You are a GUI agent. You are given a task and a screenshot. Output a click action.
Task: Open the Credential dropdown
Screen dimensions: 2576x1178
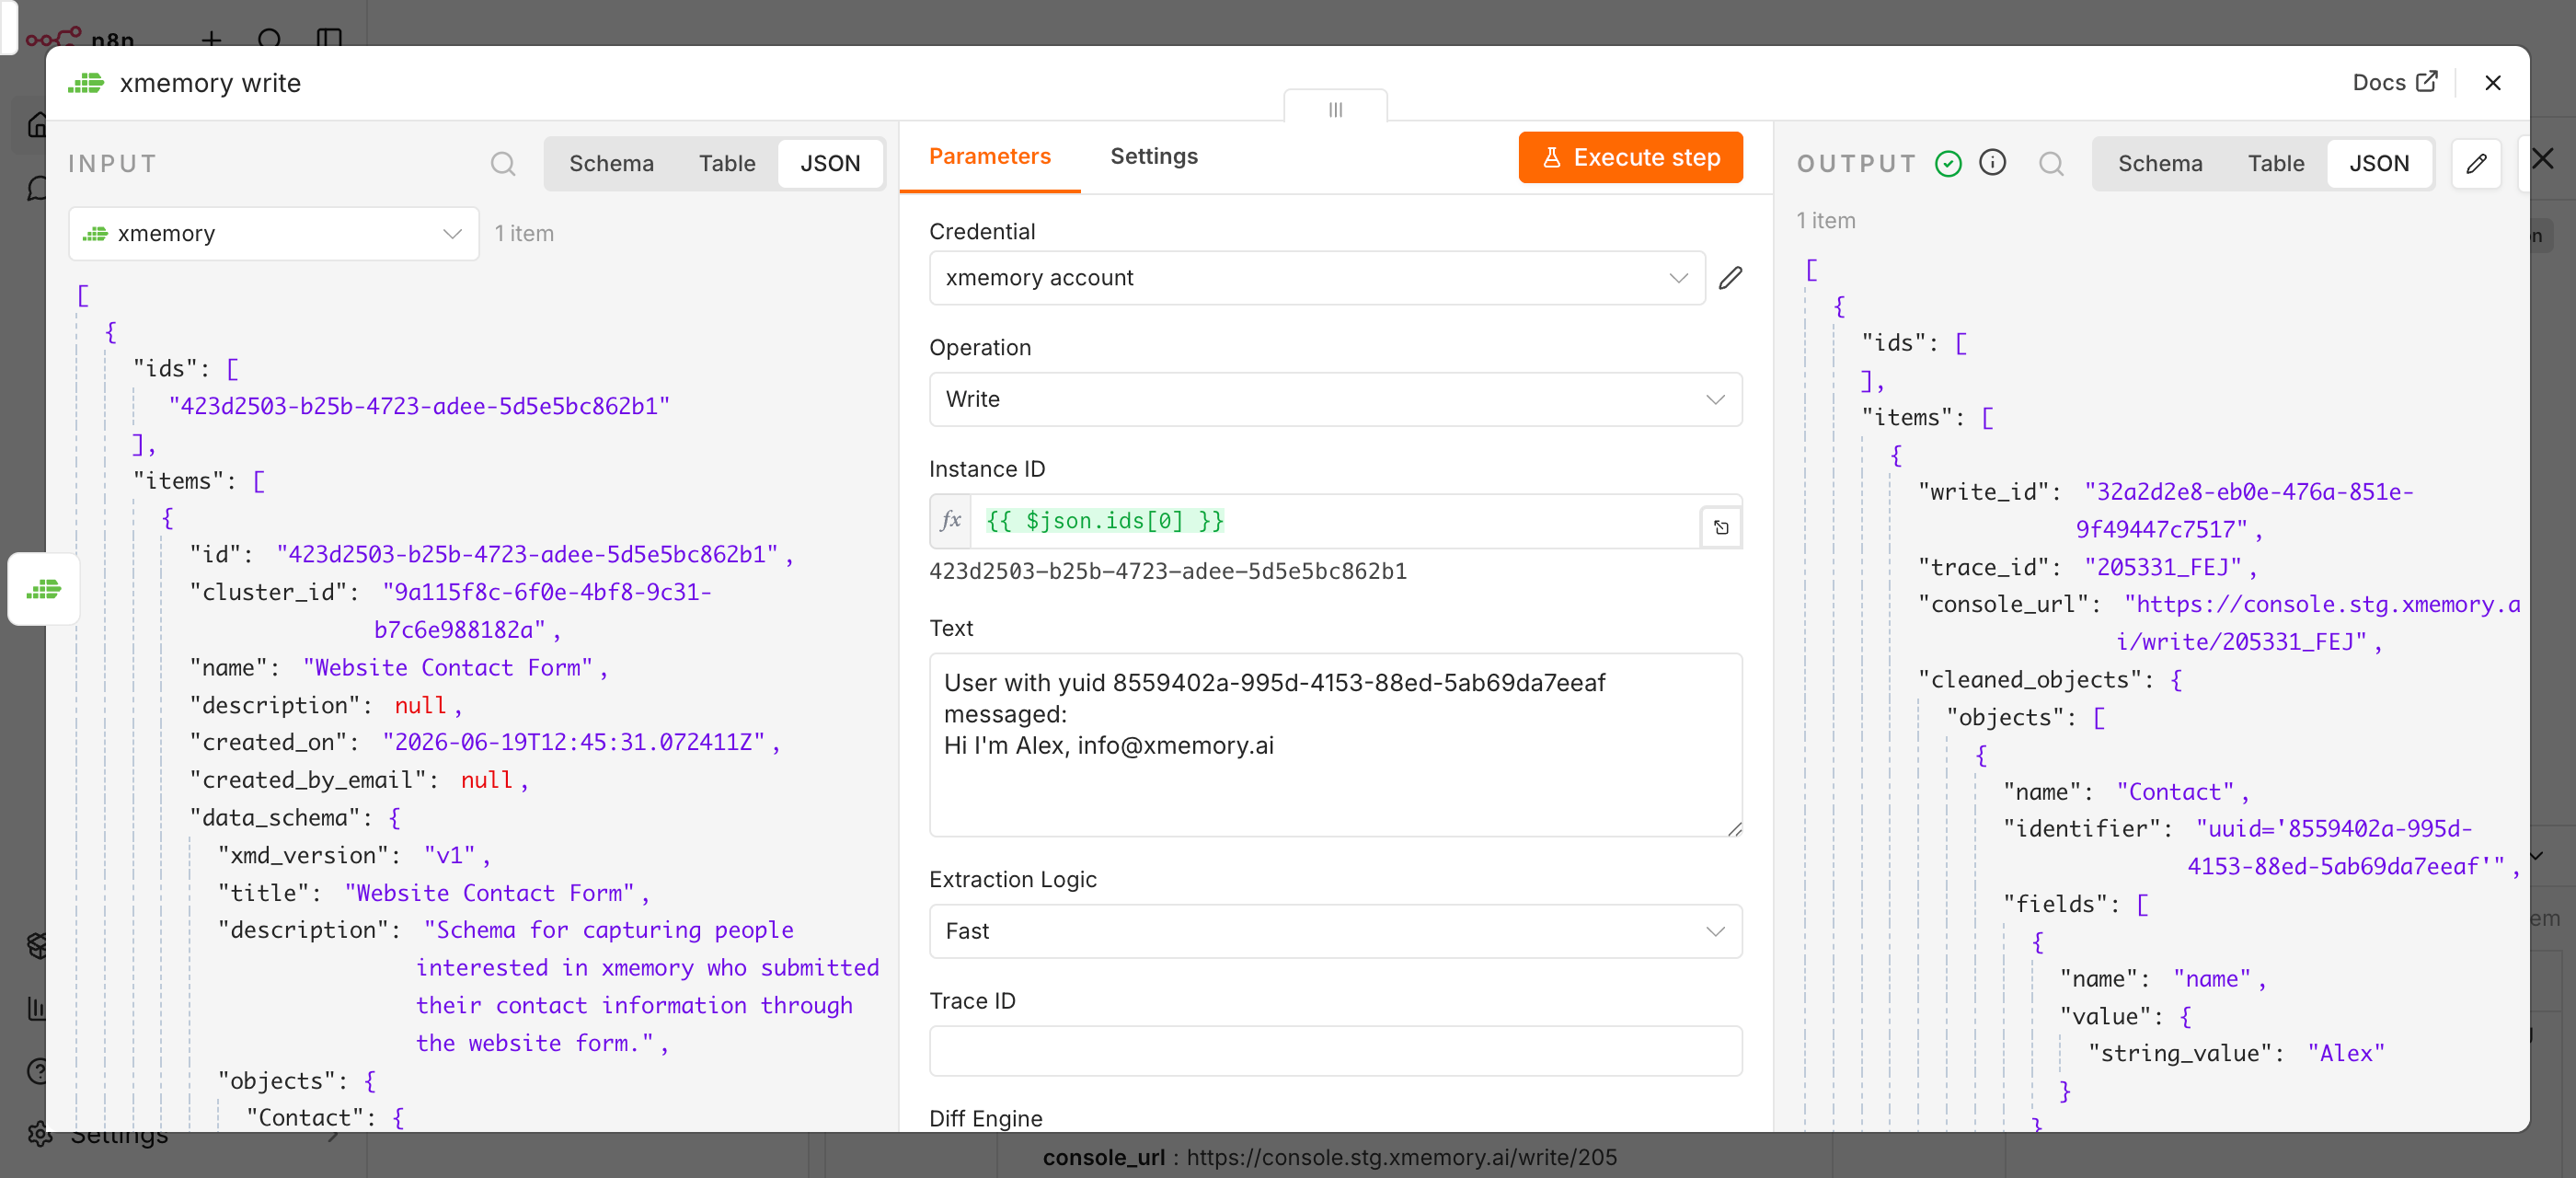click(x=1317, y=278)
